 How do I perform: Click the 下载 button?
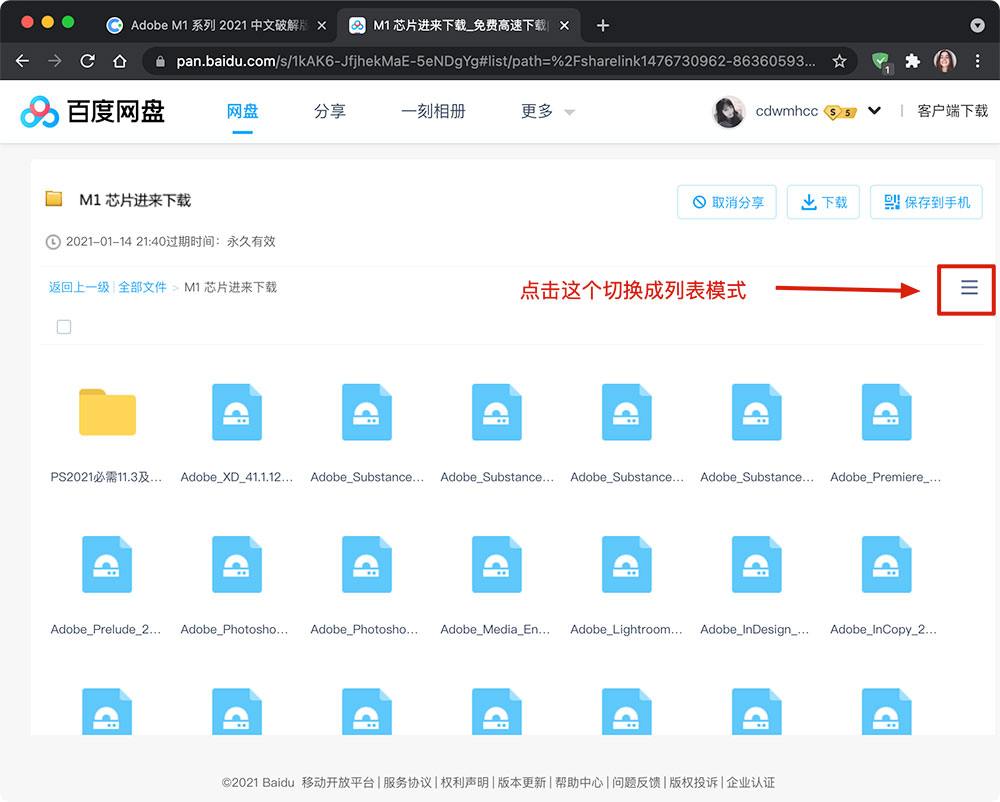823,202
